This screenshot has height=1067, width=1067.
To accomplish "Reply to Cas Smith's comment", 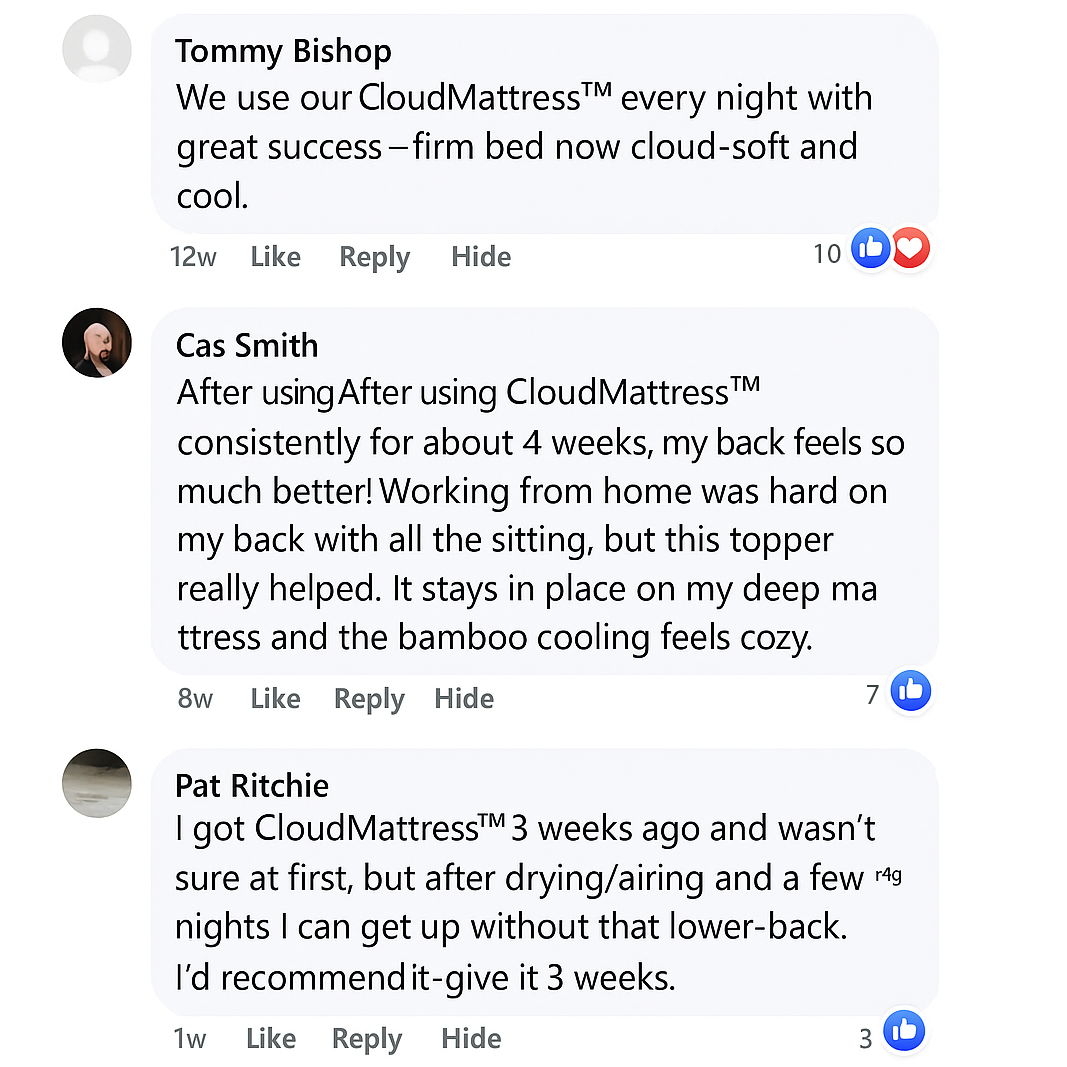I will [369, 698].
